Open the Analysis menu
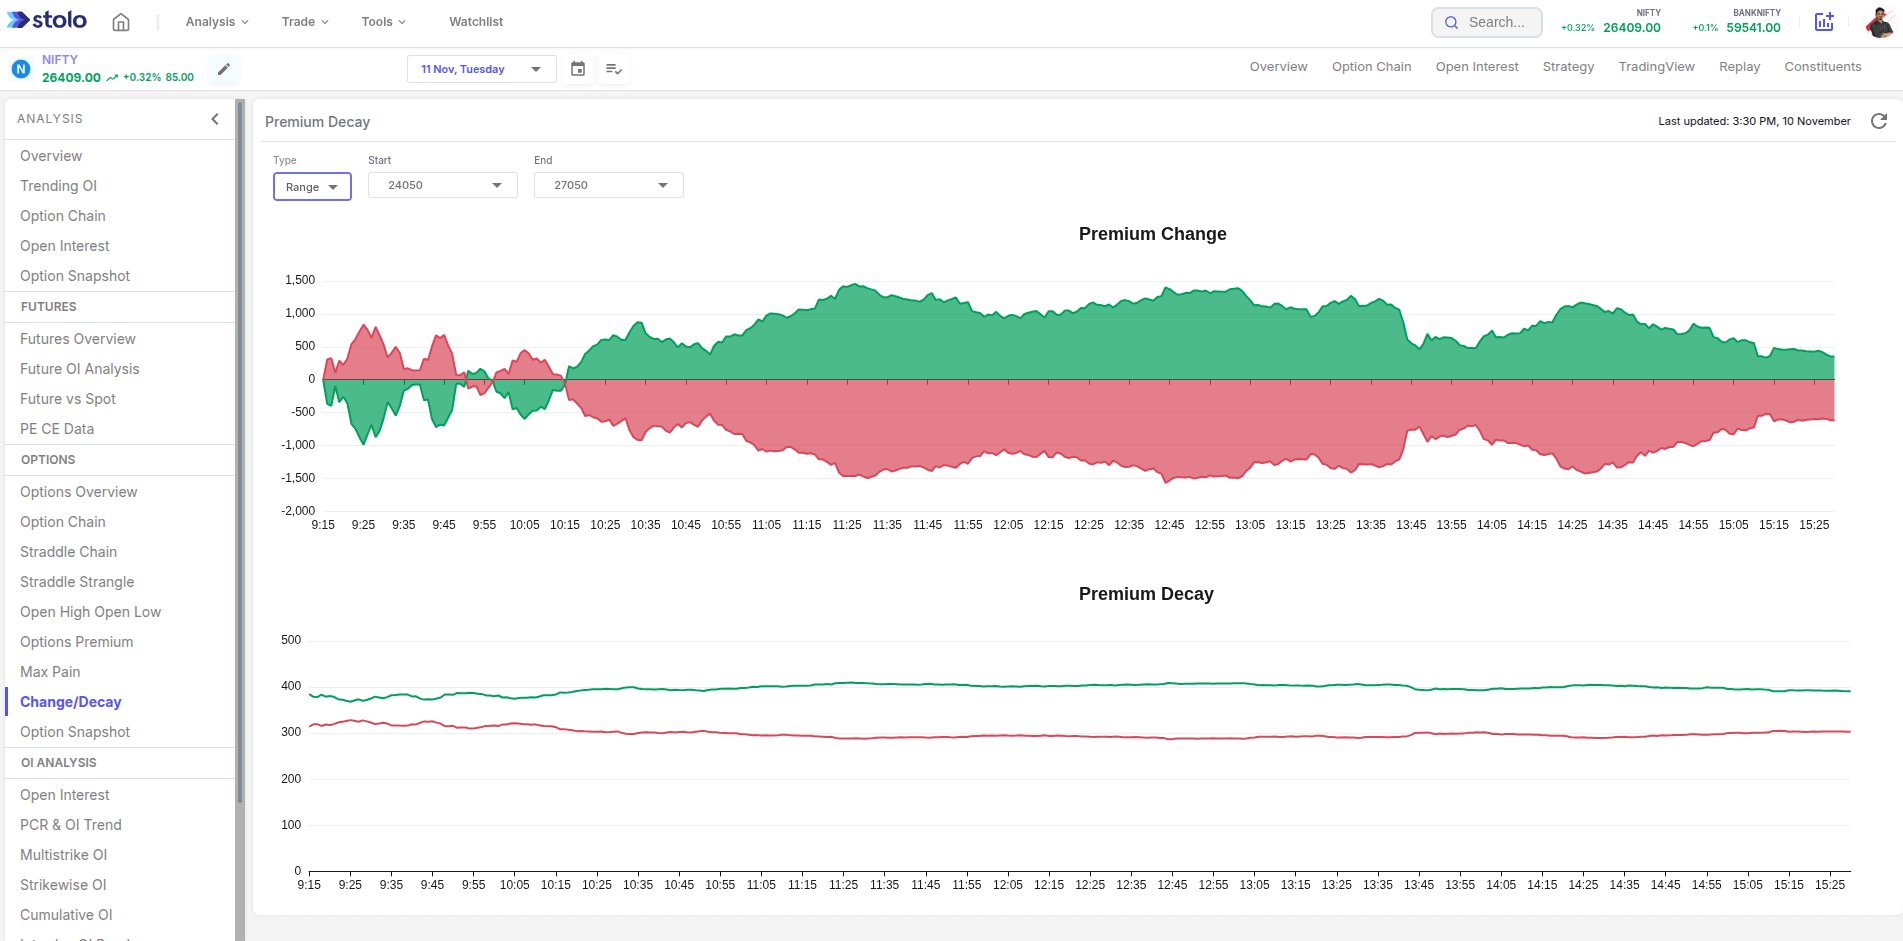This screenshot has height=941, width=1903. (217, 22)
